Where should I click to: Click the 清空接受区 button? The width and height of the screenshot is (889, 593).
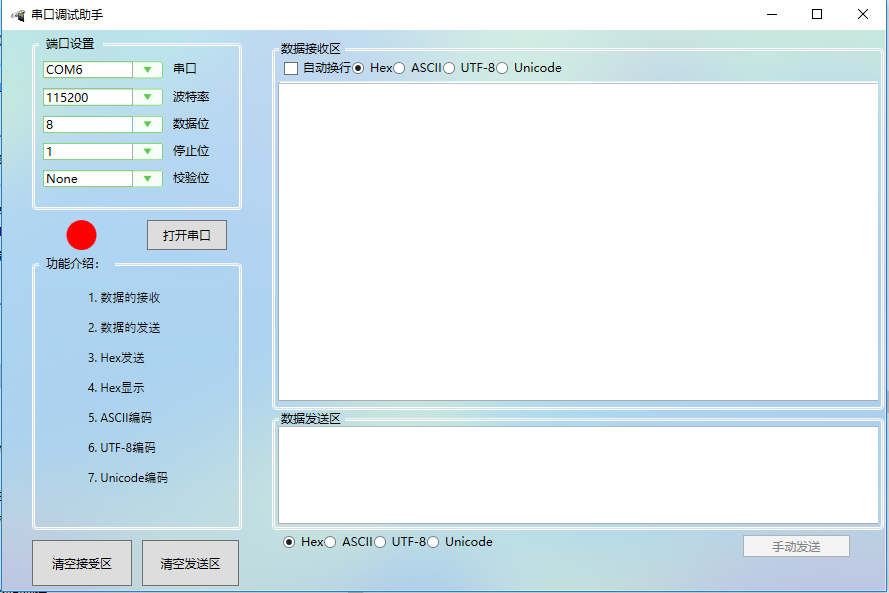pos(82,563)
